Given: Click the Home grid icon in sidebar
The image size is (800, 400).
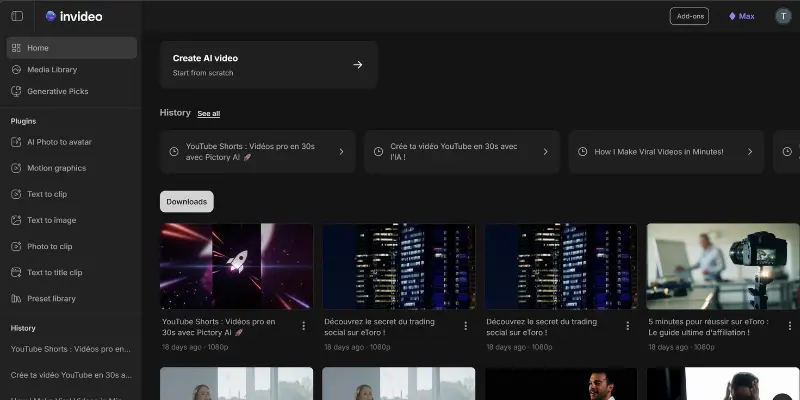Looking at the screenshot, I should [x=16, y=48].
